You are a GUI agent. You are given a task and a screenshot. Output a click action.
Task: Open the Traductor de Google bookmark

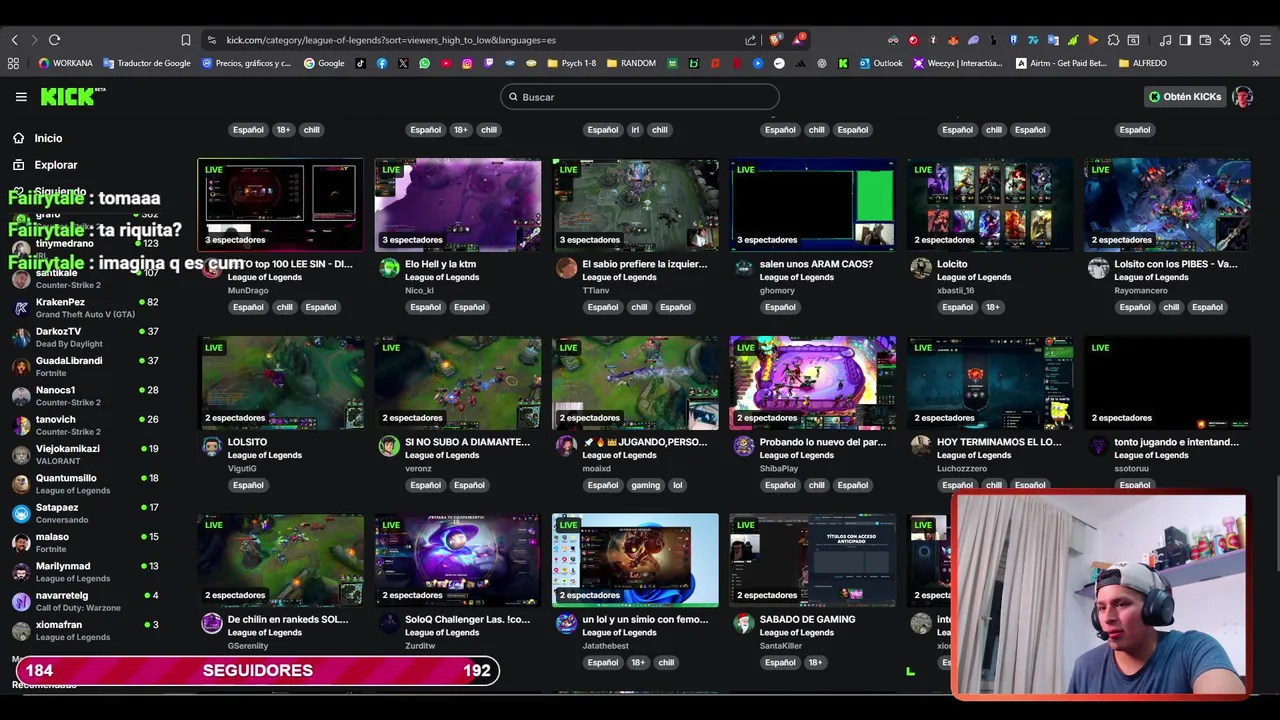(x=147, y=63)
